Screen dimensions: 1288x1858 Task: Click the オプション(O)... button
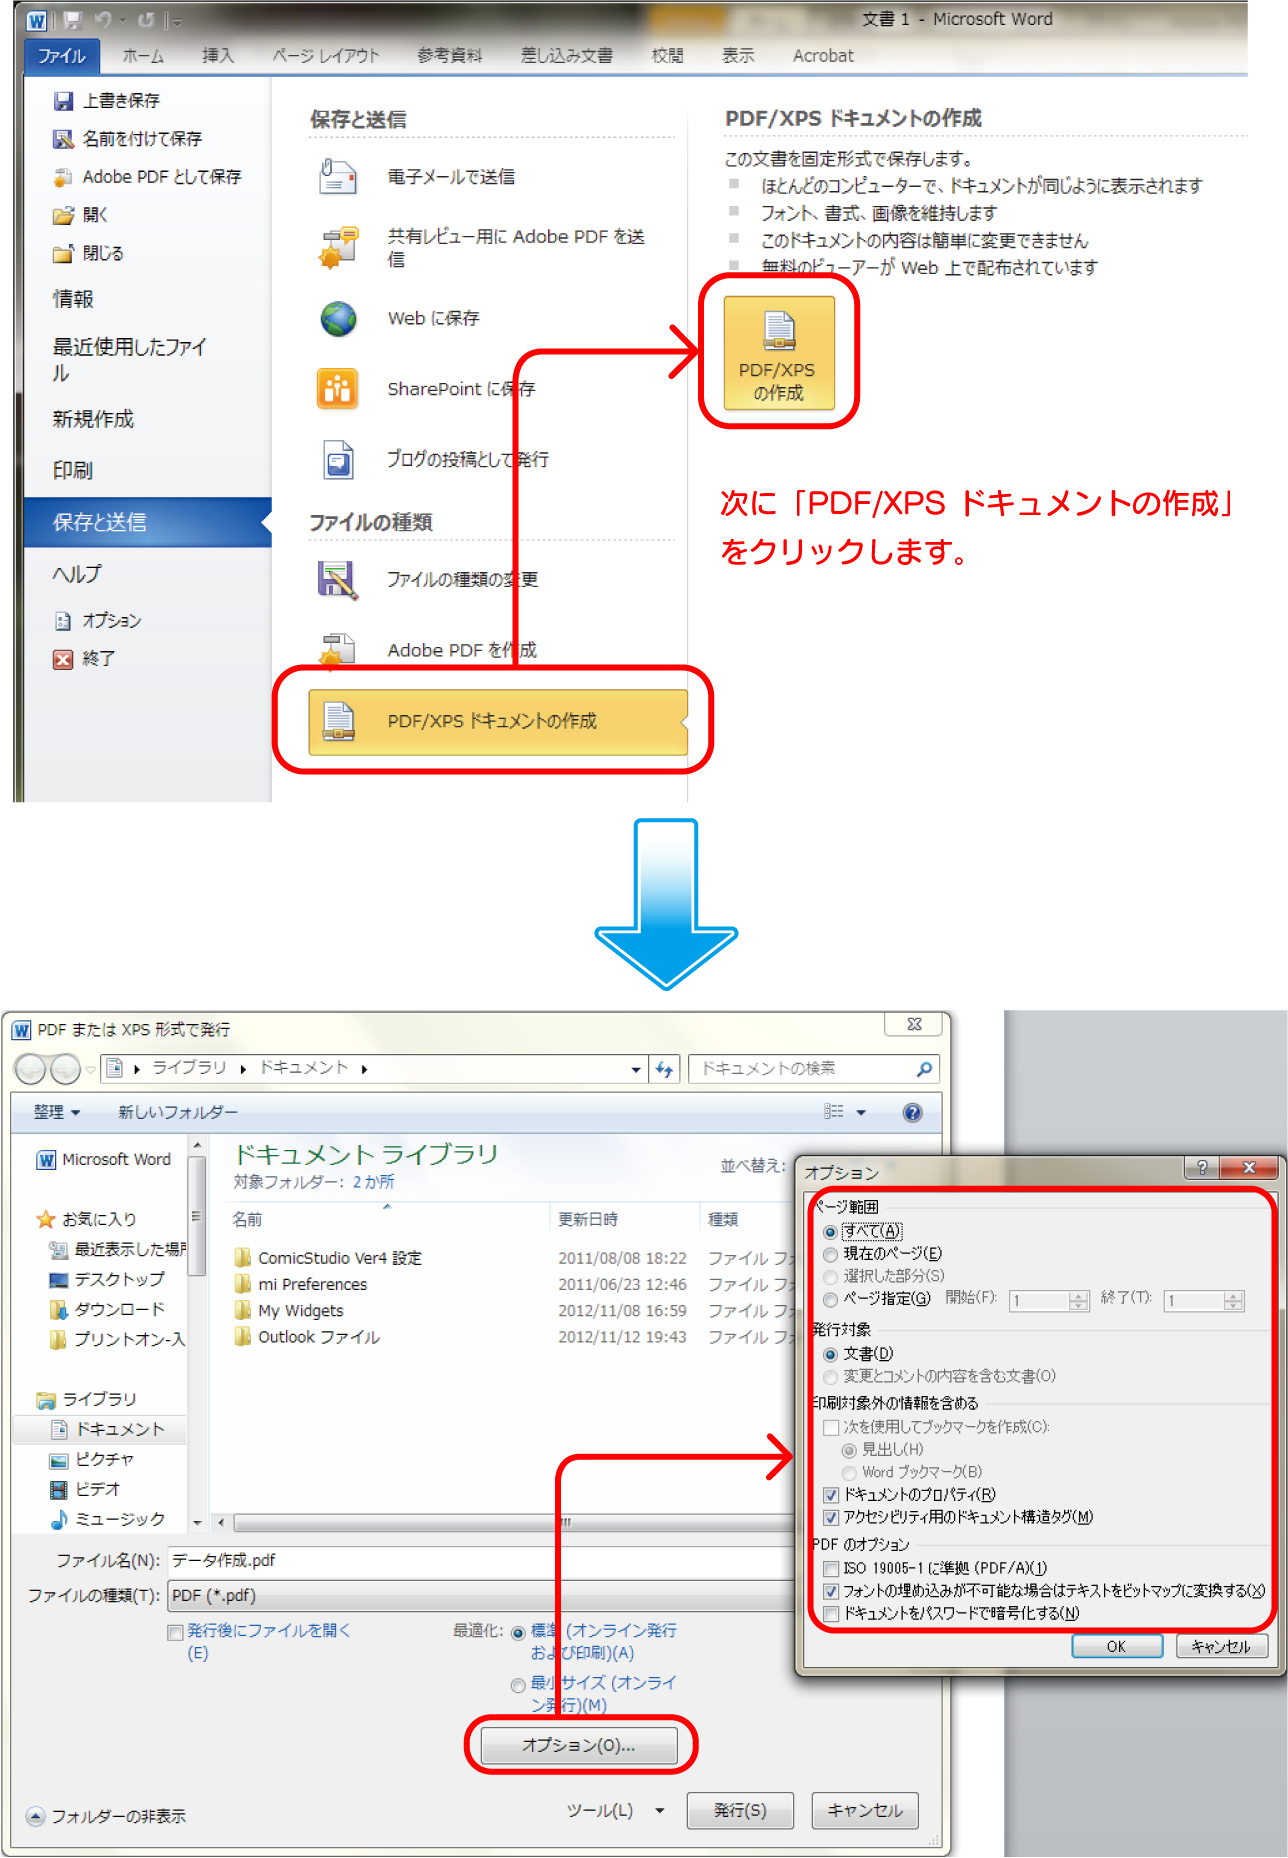tap(579, 1745)
